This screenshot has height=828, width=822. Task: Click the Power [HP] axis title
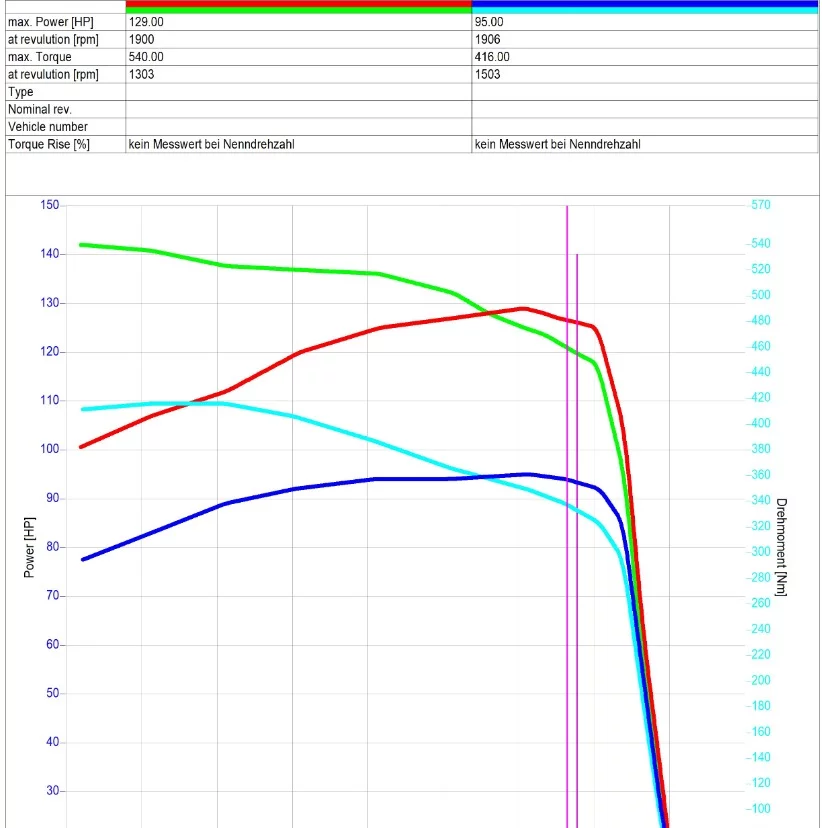pyautogui.click(x=29, y=547)
